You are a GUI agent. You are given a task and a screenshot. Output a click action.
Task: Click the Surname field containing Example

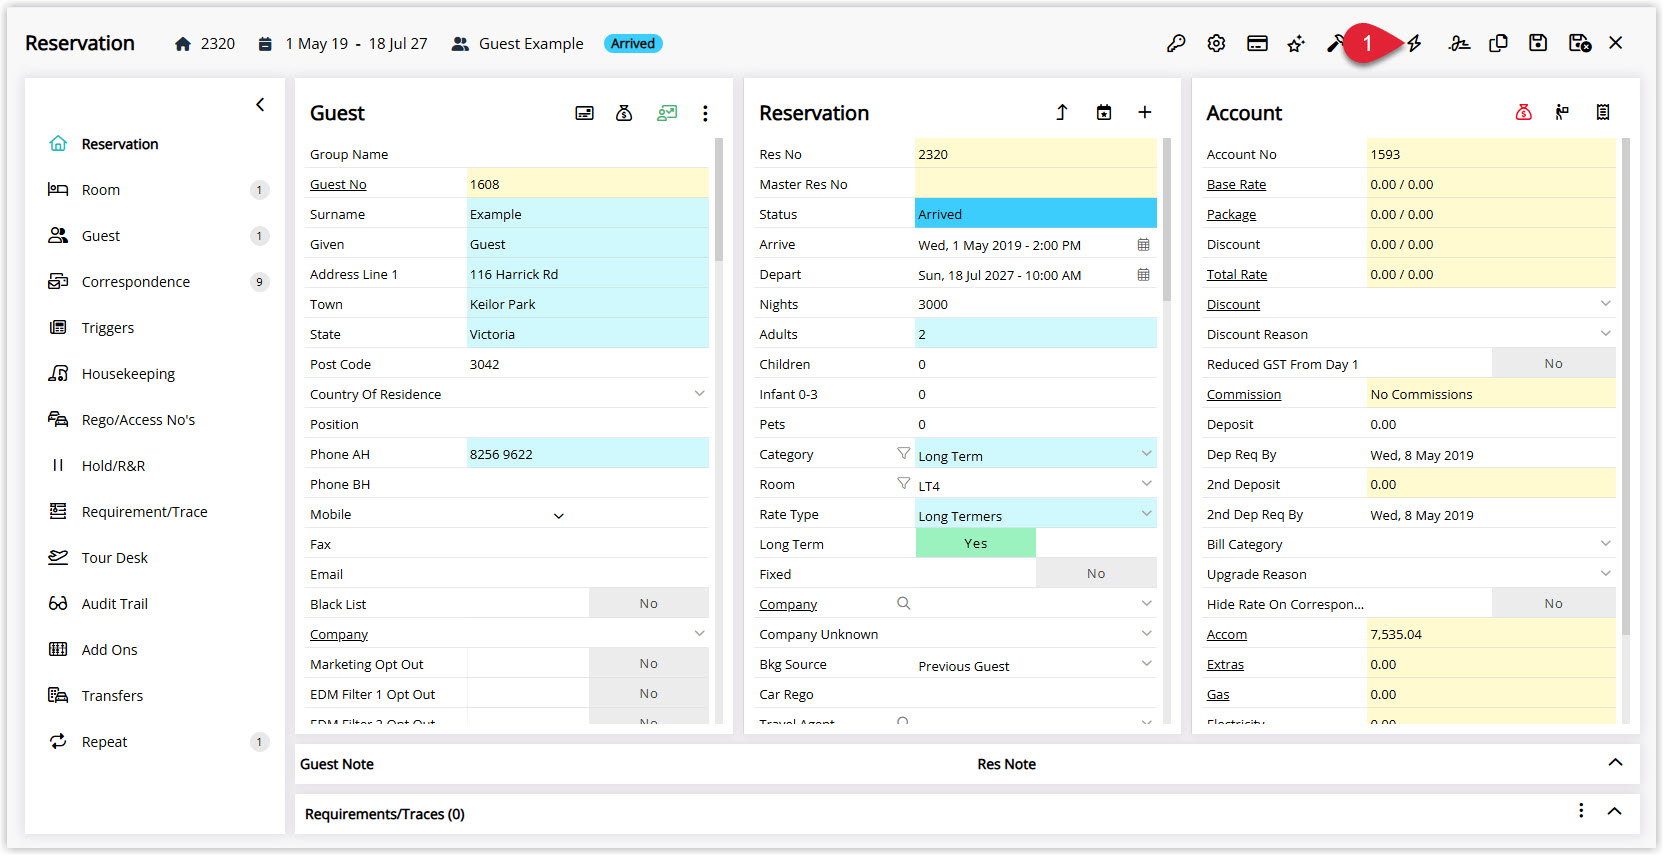click(588, 215)
